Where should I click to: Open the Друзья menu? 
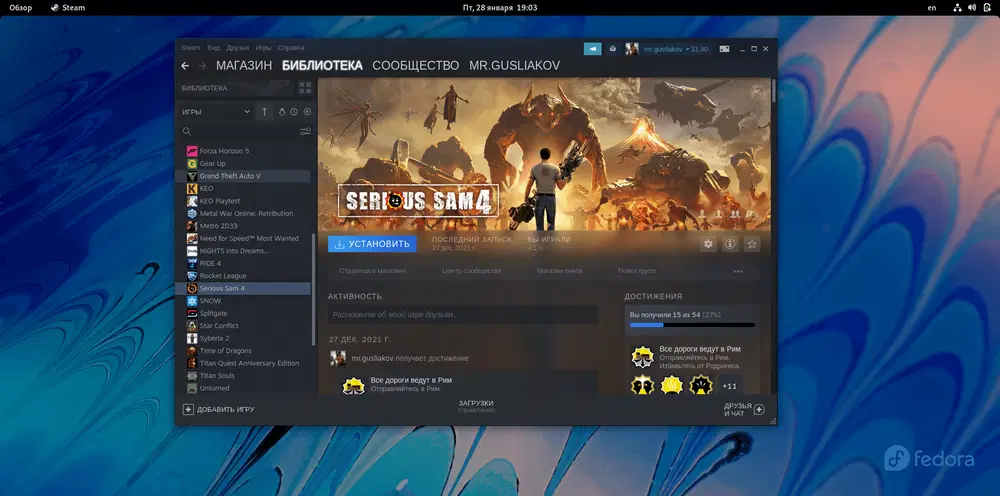pos(238,47)
